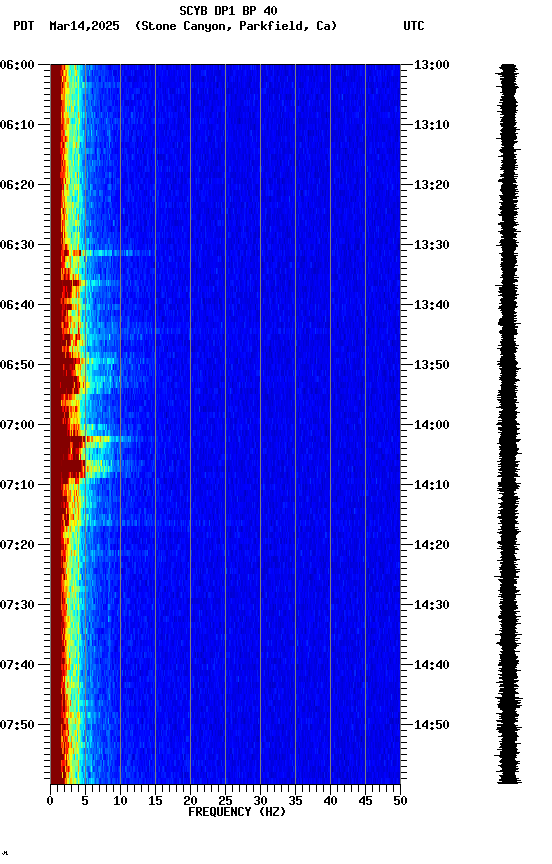Click the '5' frequency axis tick label

(x=85, y=801)
